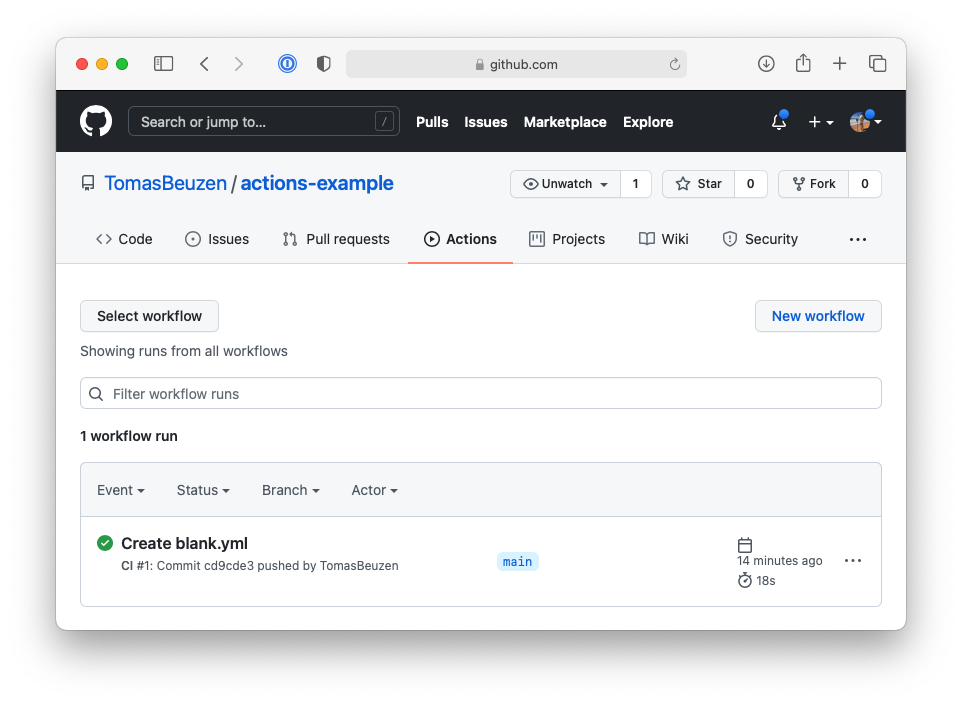Click the fork count beside Fork
Image resolution: width=962 pixels, height=704 pixels.
864,184
